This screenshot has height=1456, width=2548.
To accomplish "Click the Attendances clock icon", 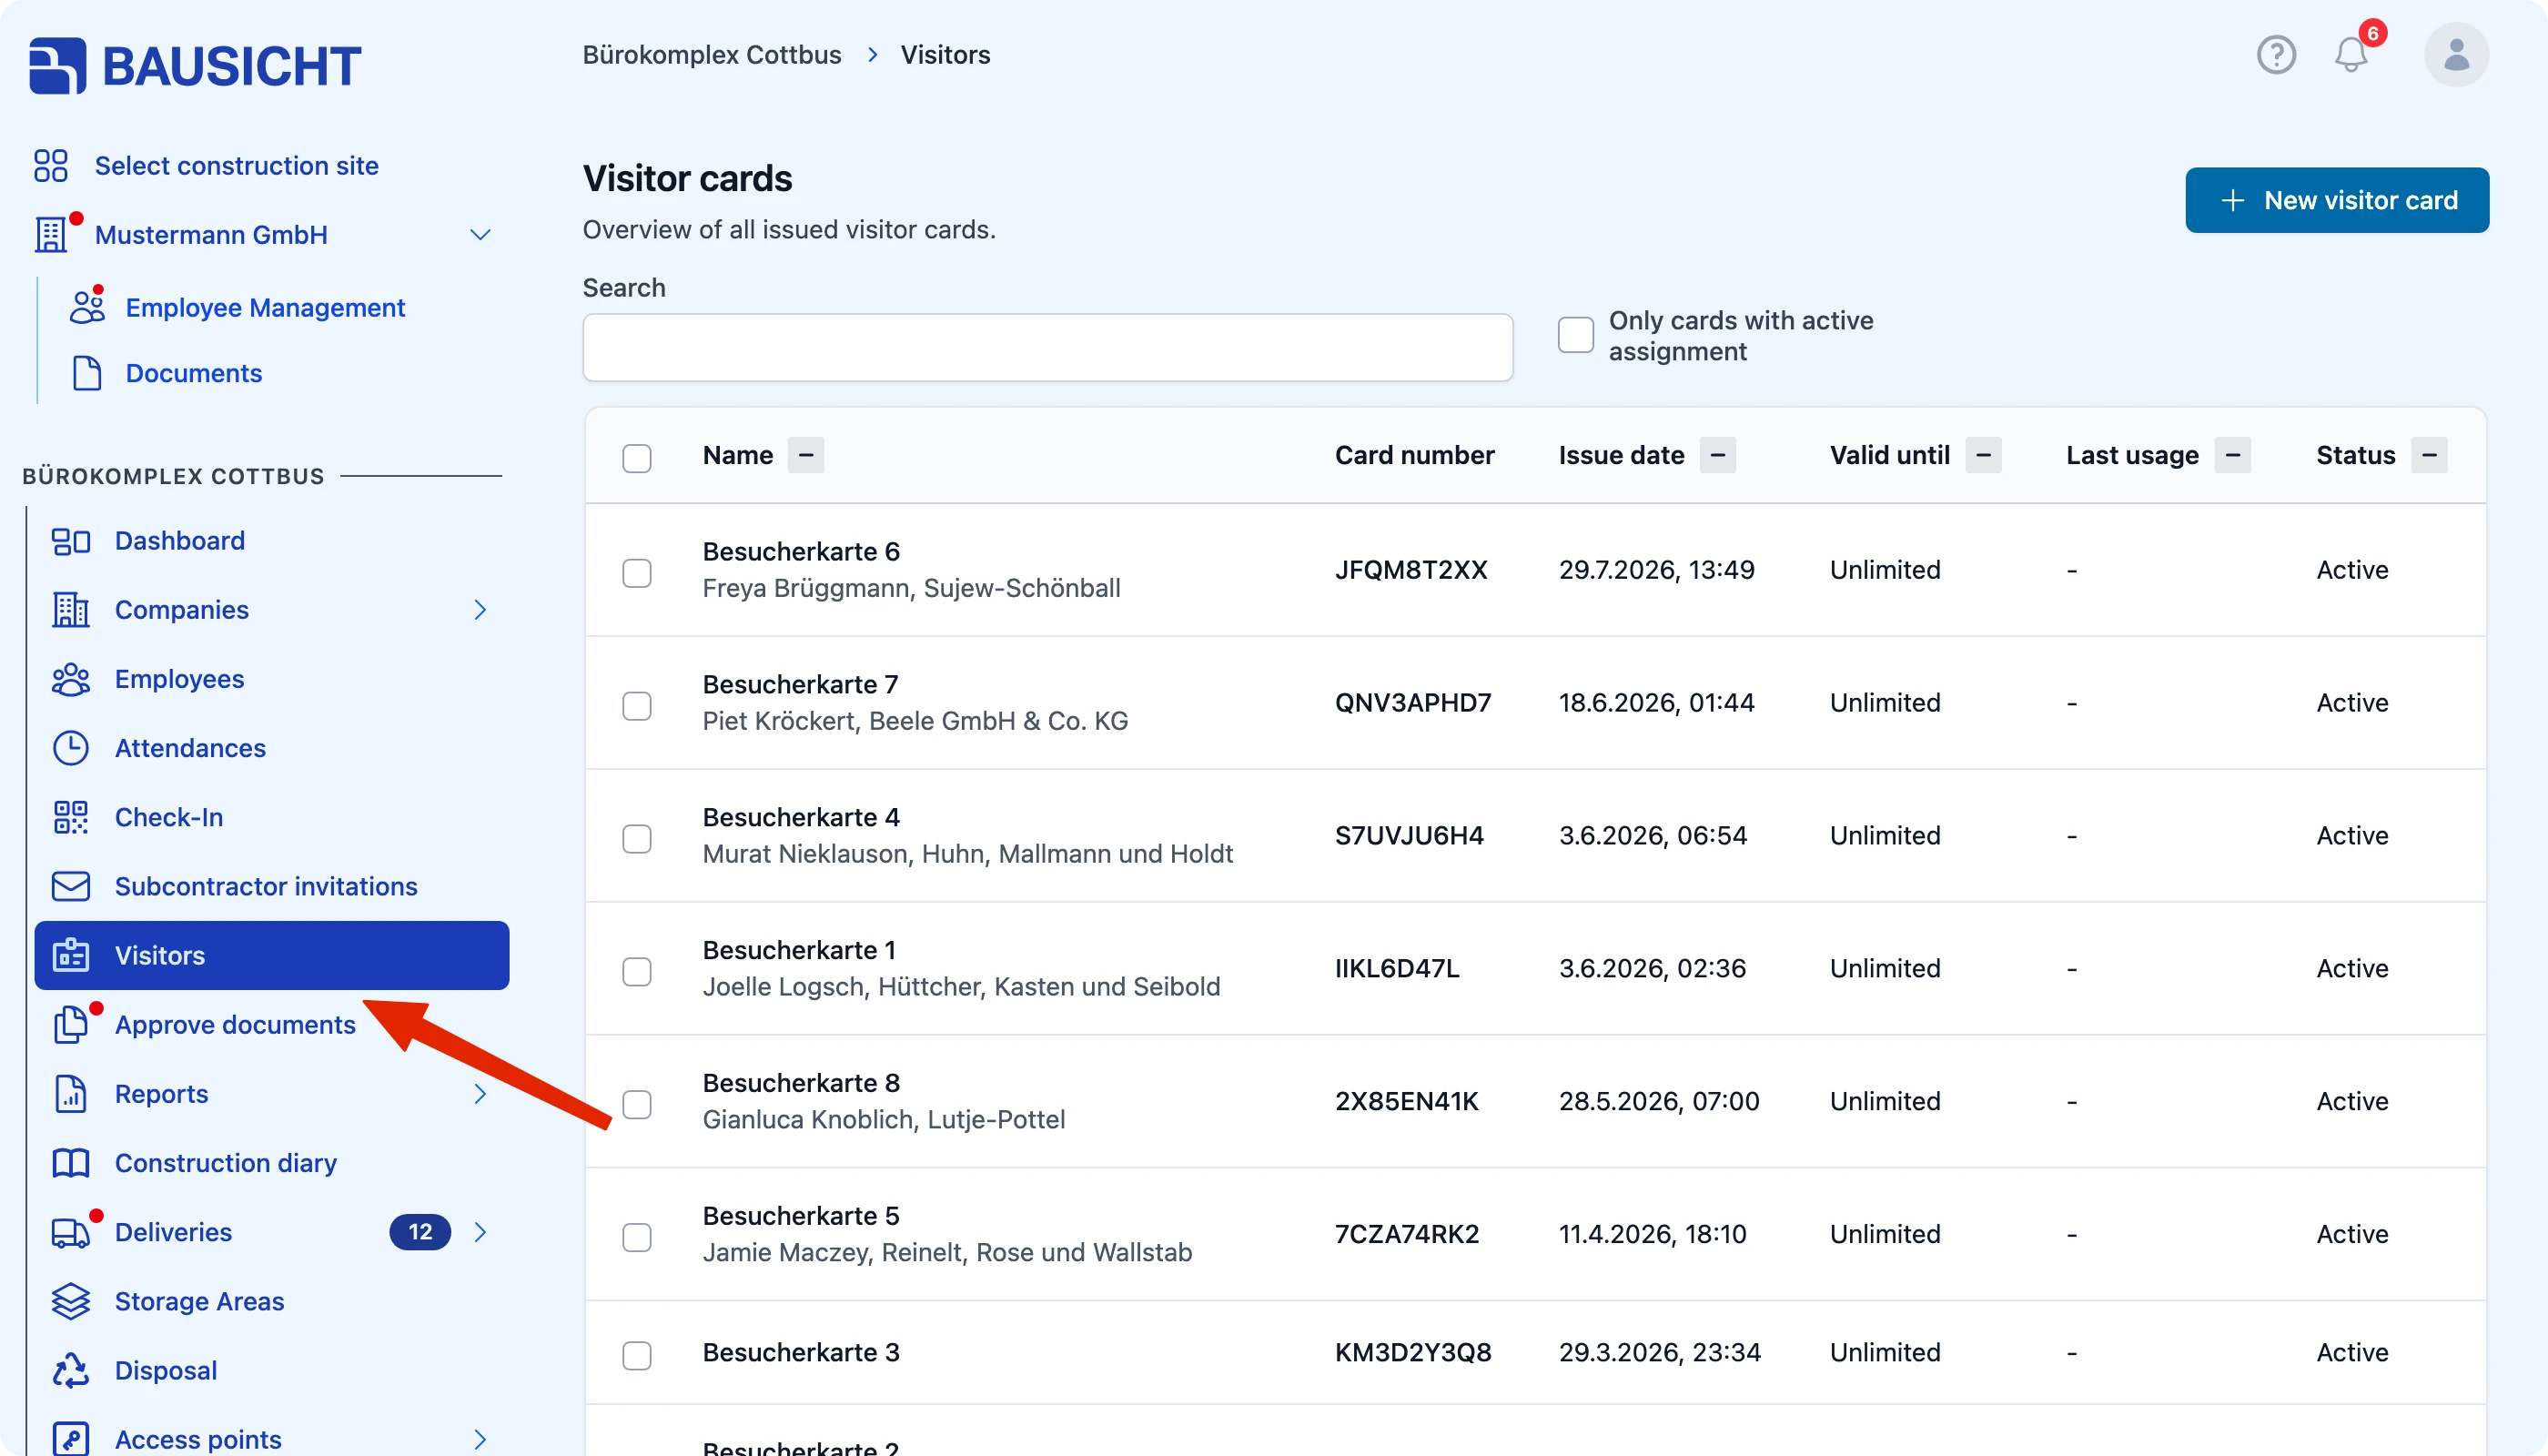I will [71, 748].
